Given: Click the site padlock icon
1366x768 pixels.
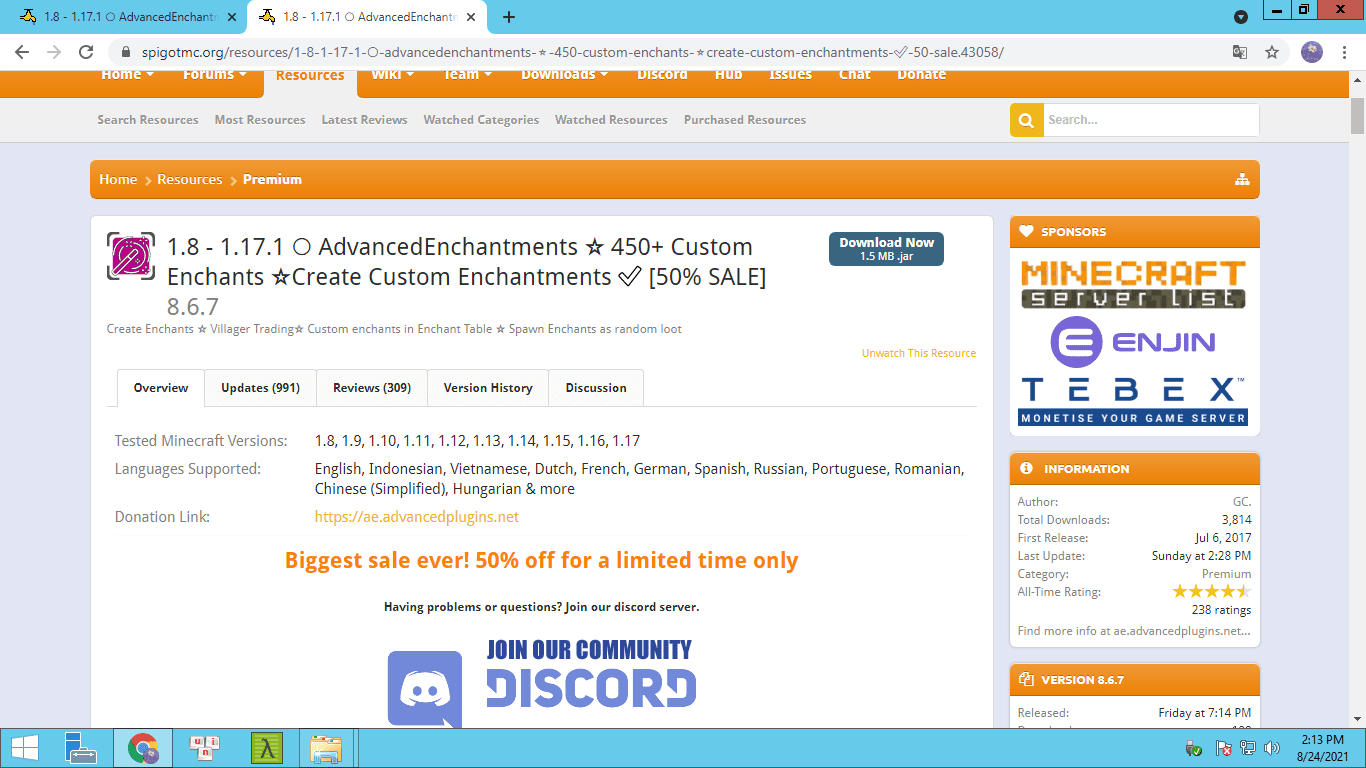Looking at the screenshot, I should 126,52.
